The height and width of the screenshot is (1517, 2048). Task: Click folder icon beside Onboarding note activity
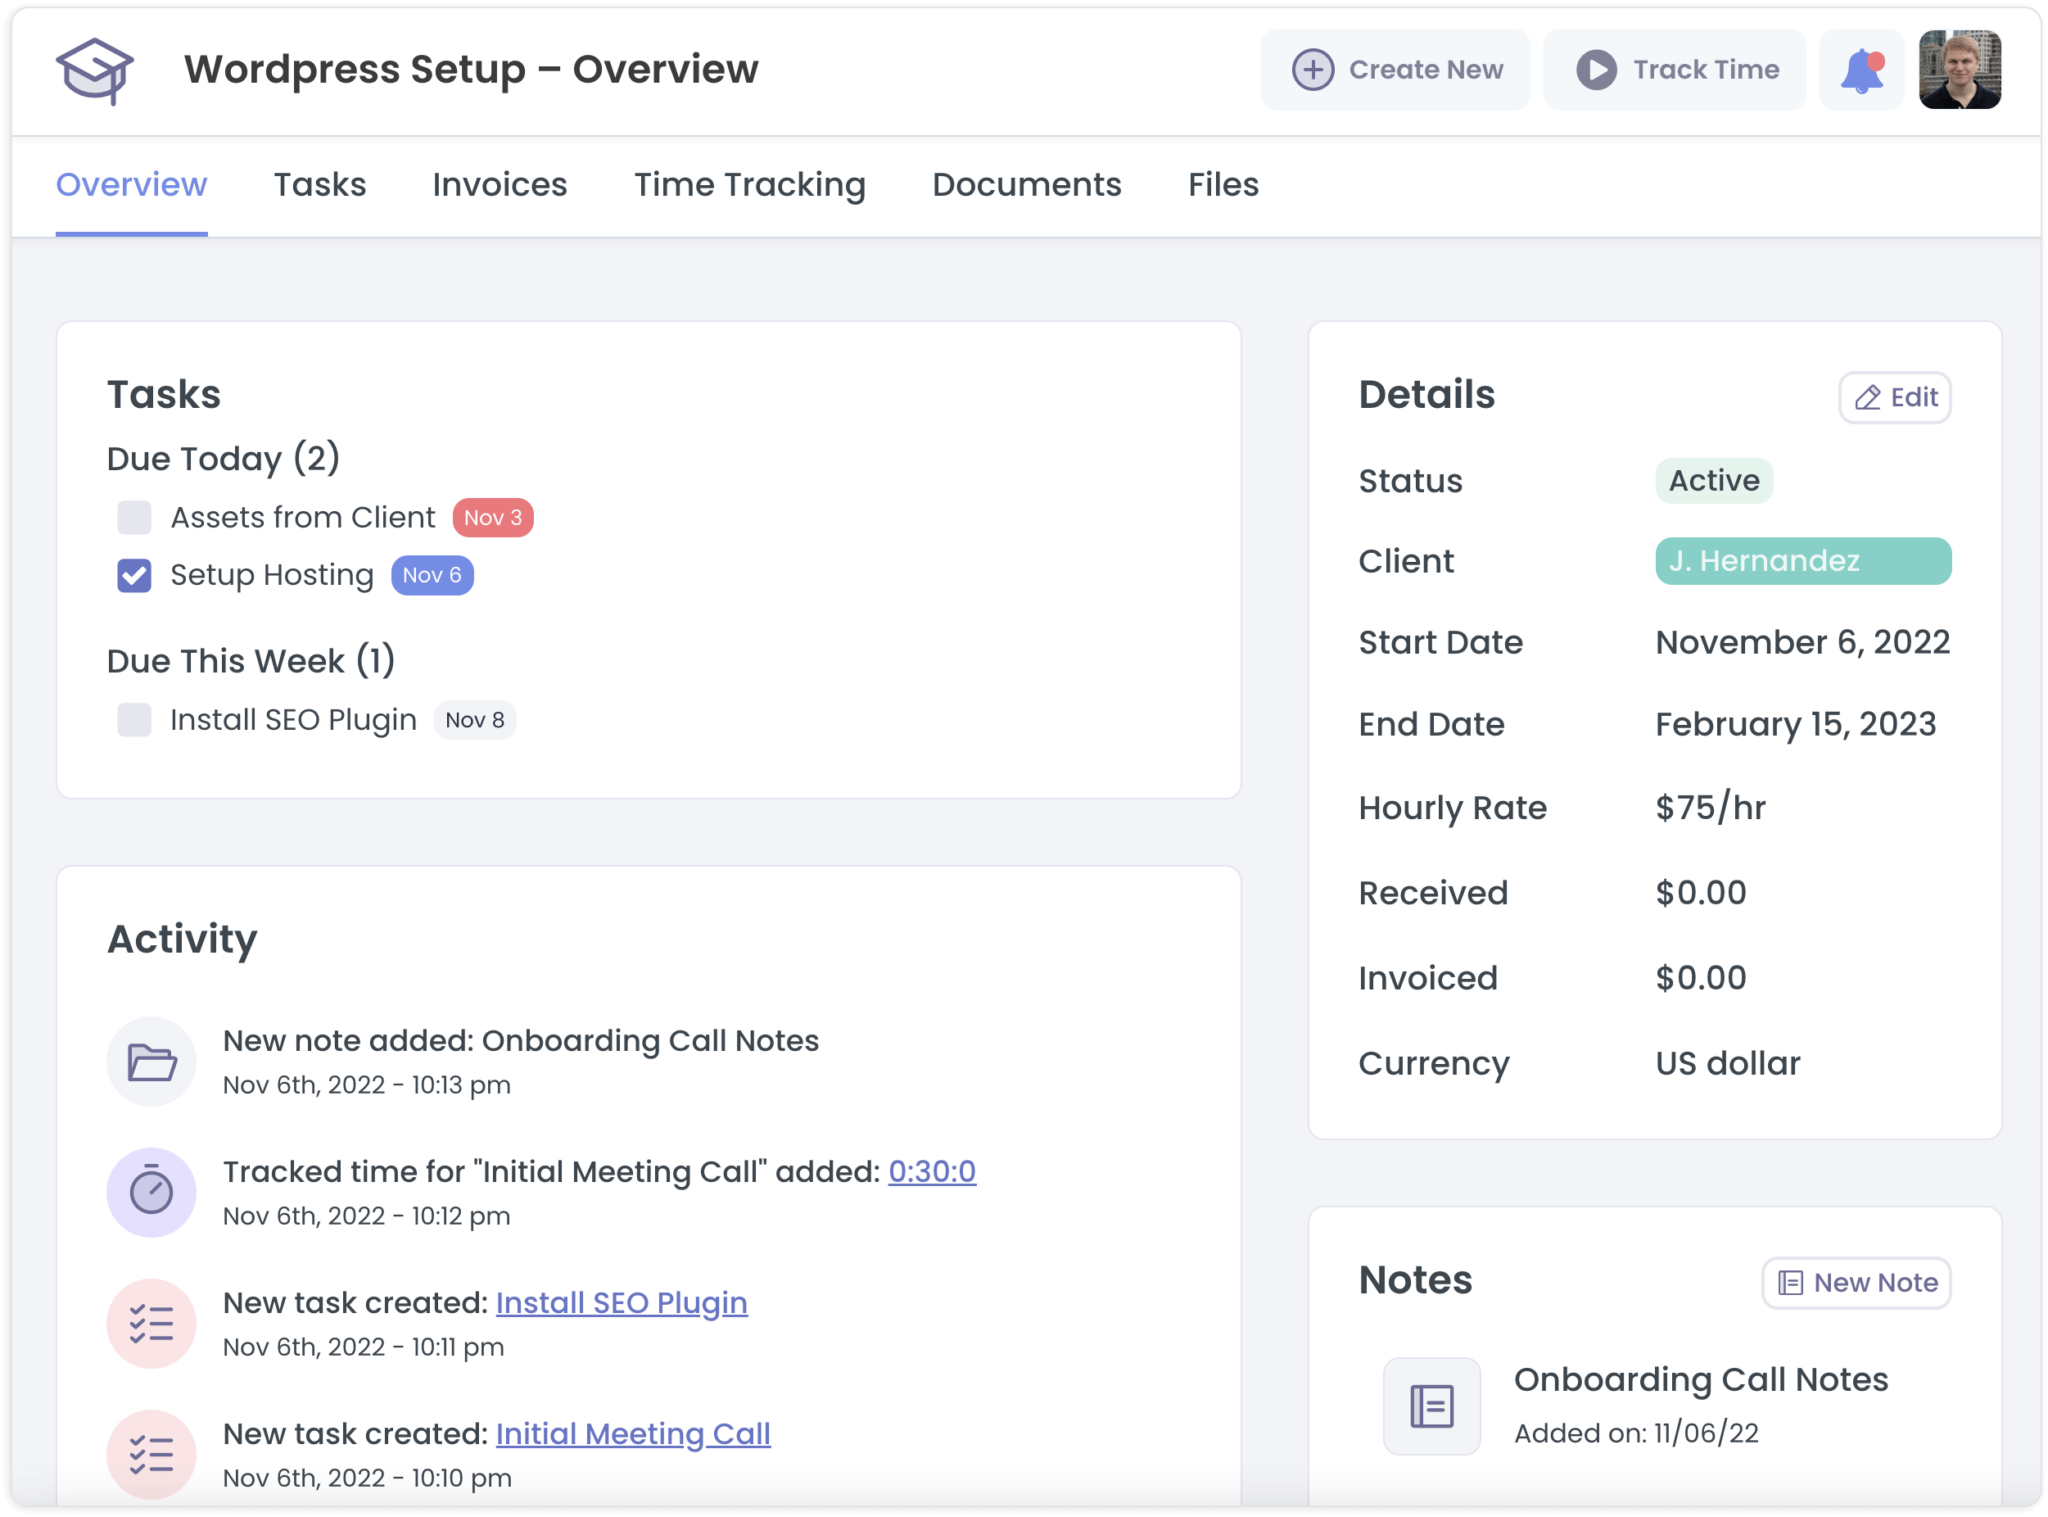pos(152,1062)
